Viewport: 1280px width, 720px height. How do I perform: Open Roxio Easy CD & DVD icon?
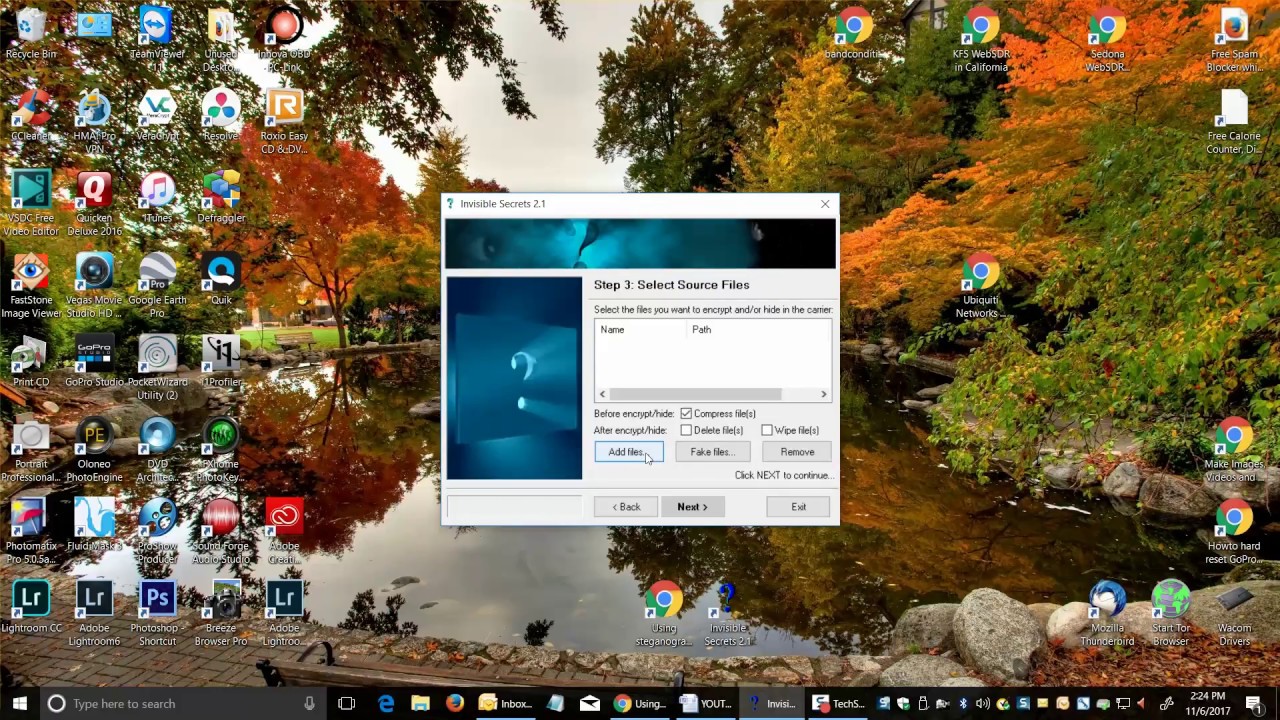point(284,122)
